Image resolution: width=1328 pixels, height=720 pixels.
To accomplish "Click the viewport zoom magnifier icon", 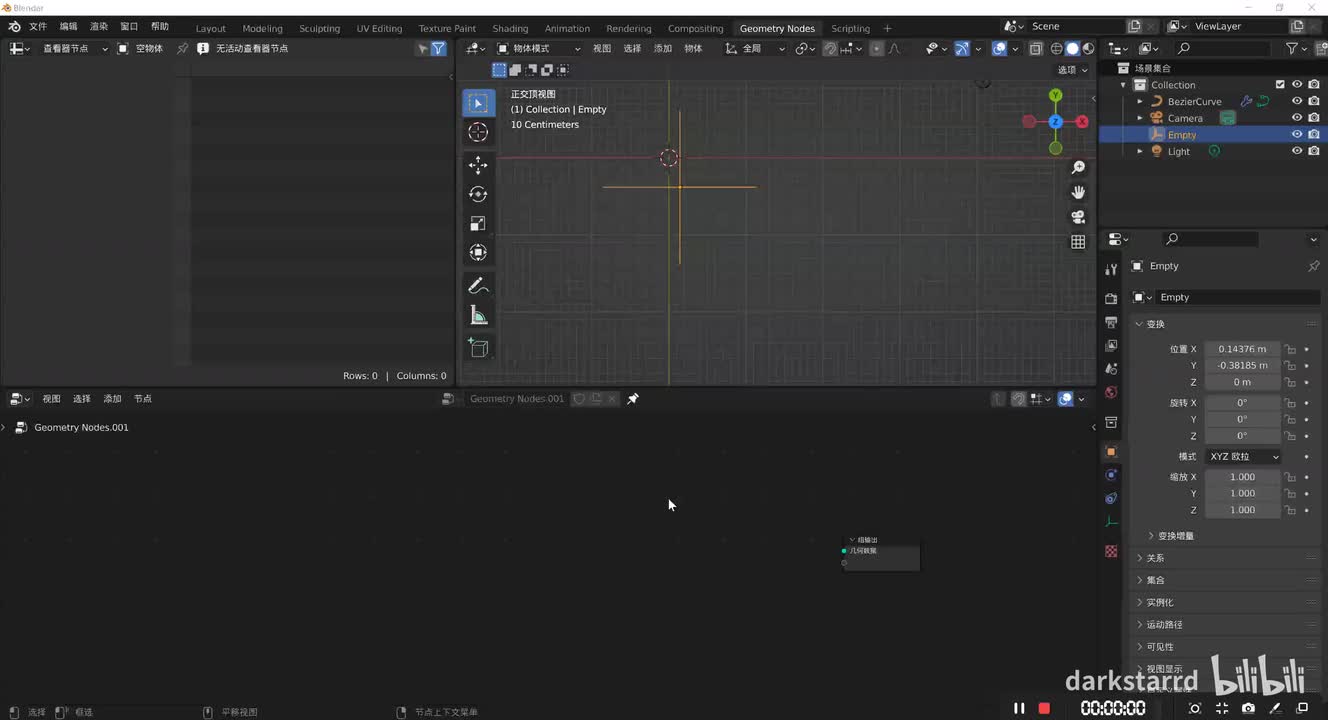I will coord(1078,168).
